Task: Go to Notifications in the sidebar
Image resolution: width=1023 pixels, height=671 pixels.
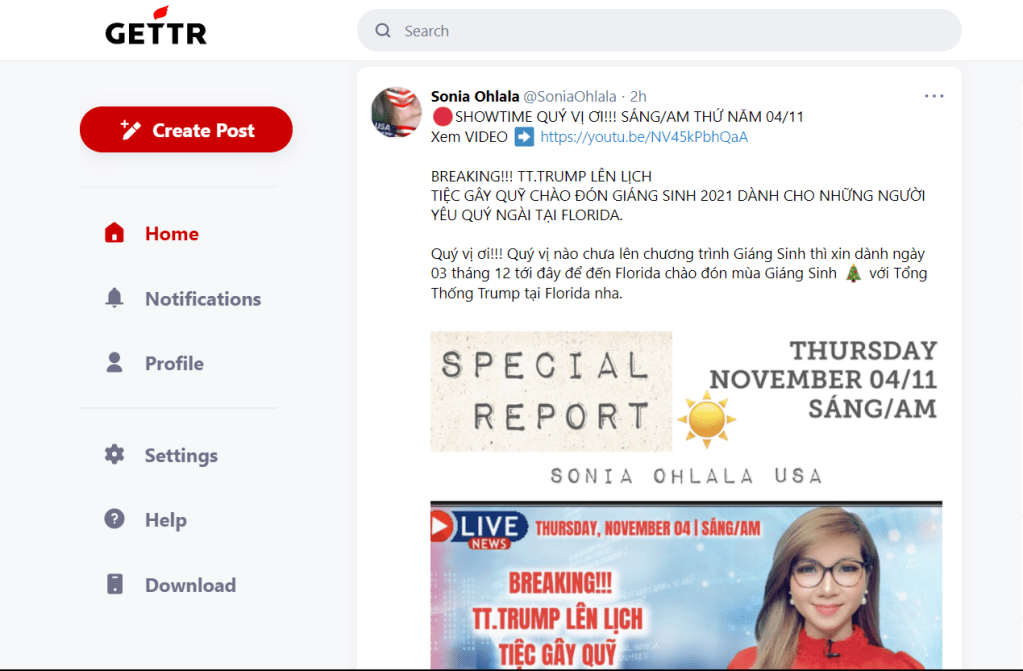Action: pos(202,299)
